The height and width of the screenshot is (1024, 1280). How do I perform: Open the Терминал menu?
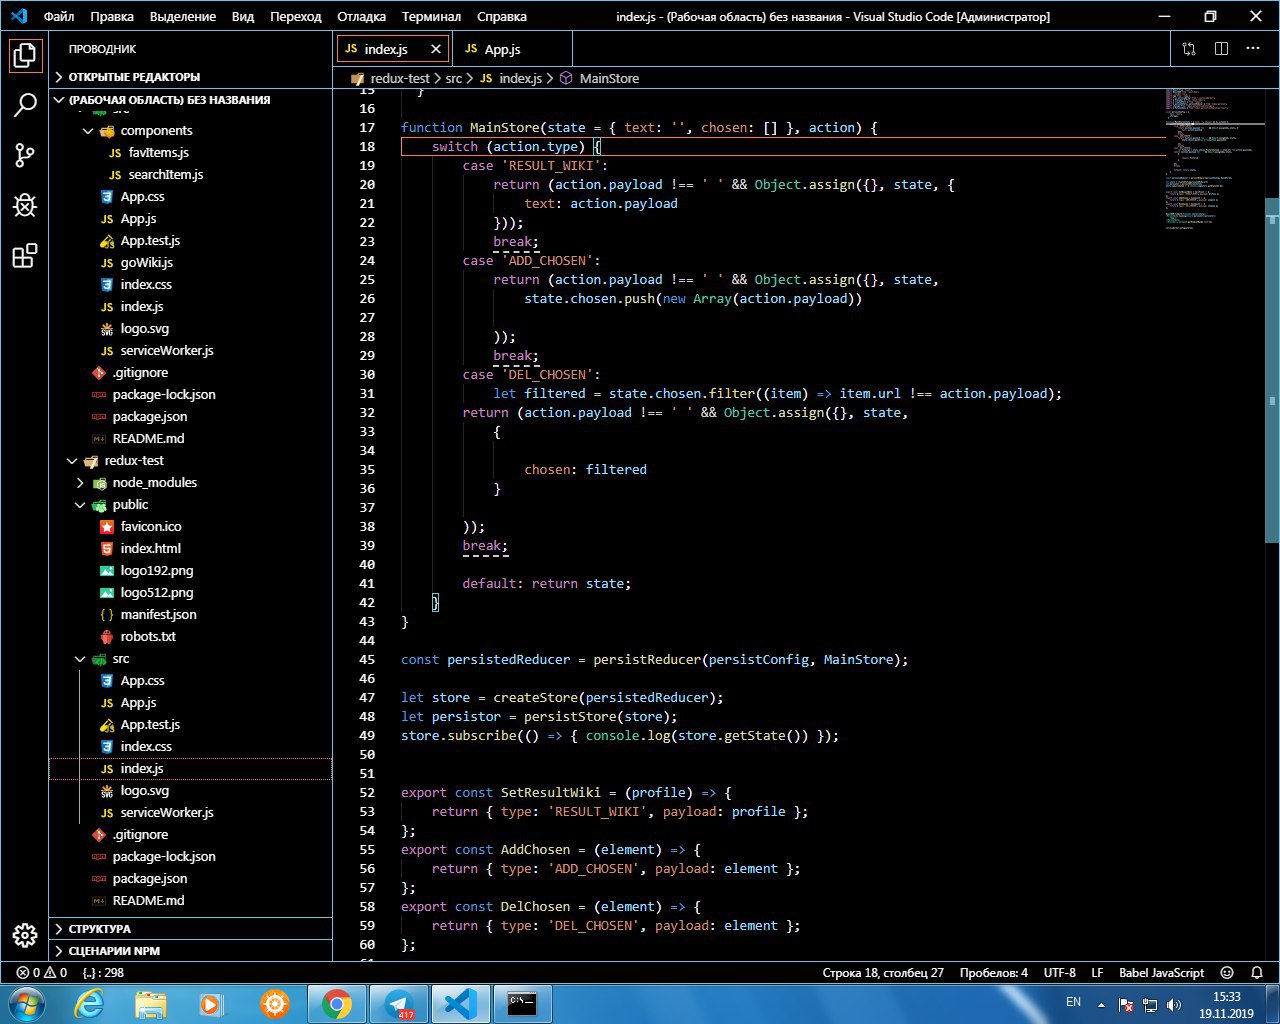click(431, 17)
